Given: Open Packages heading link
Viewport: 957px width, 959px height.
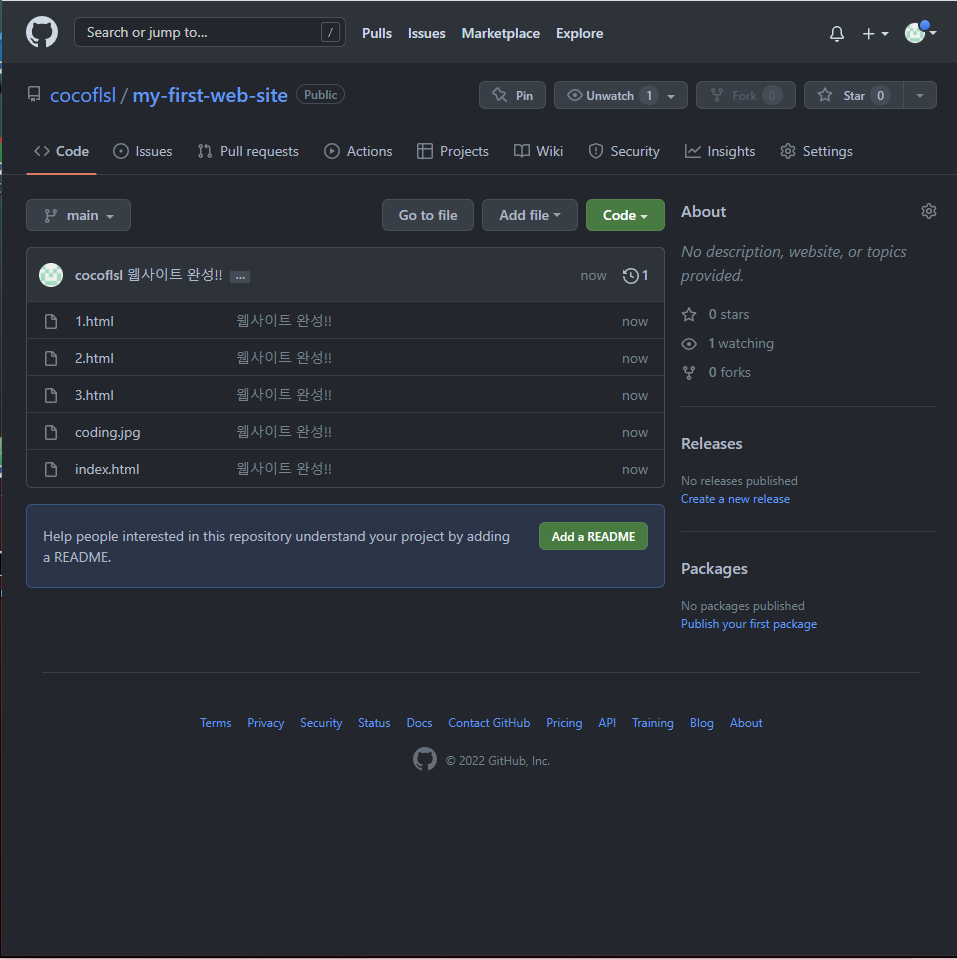Looking at the screenshot, I should pyautogui.click(x=714, y=569).
